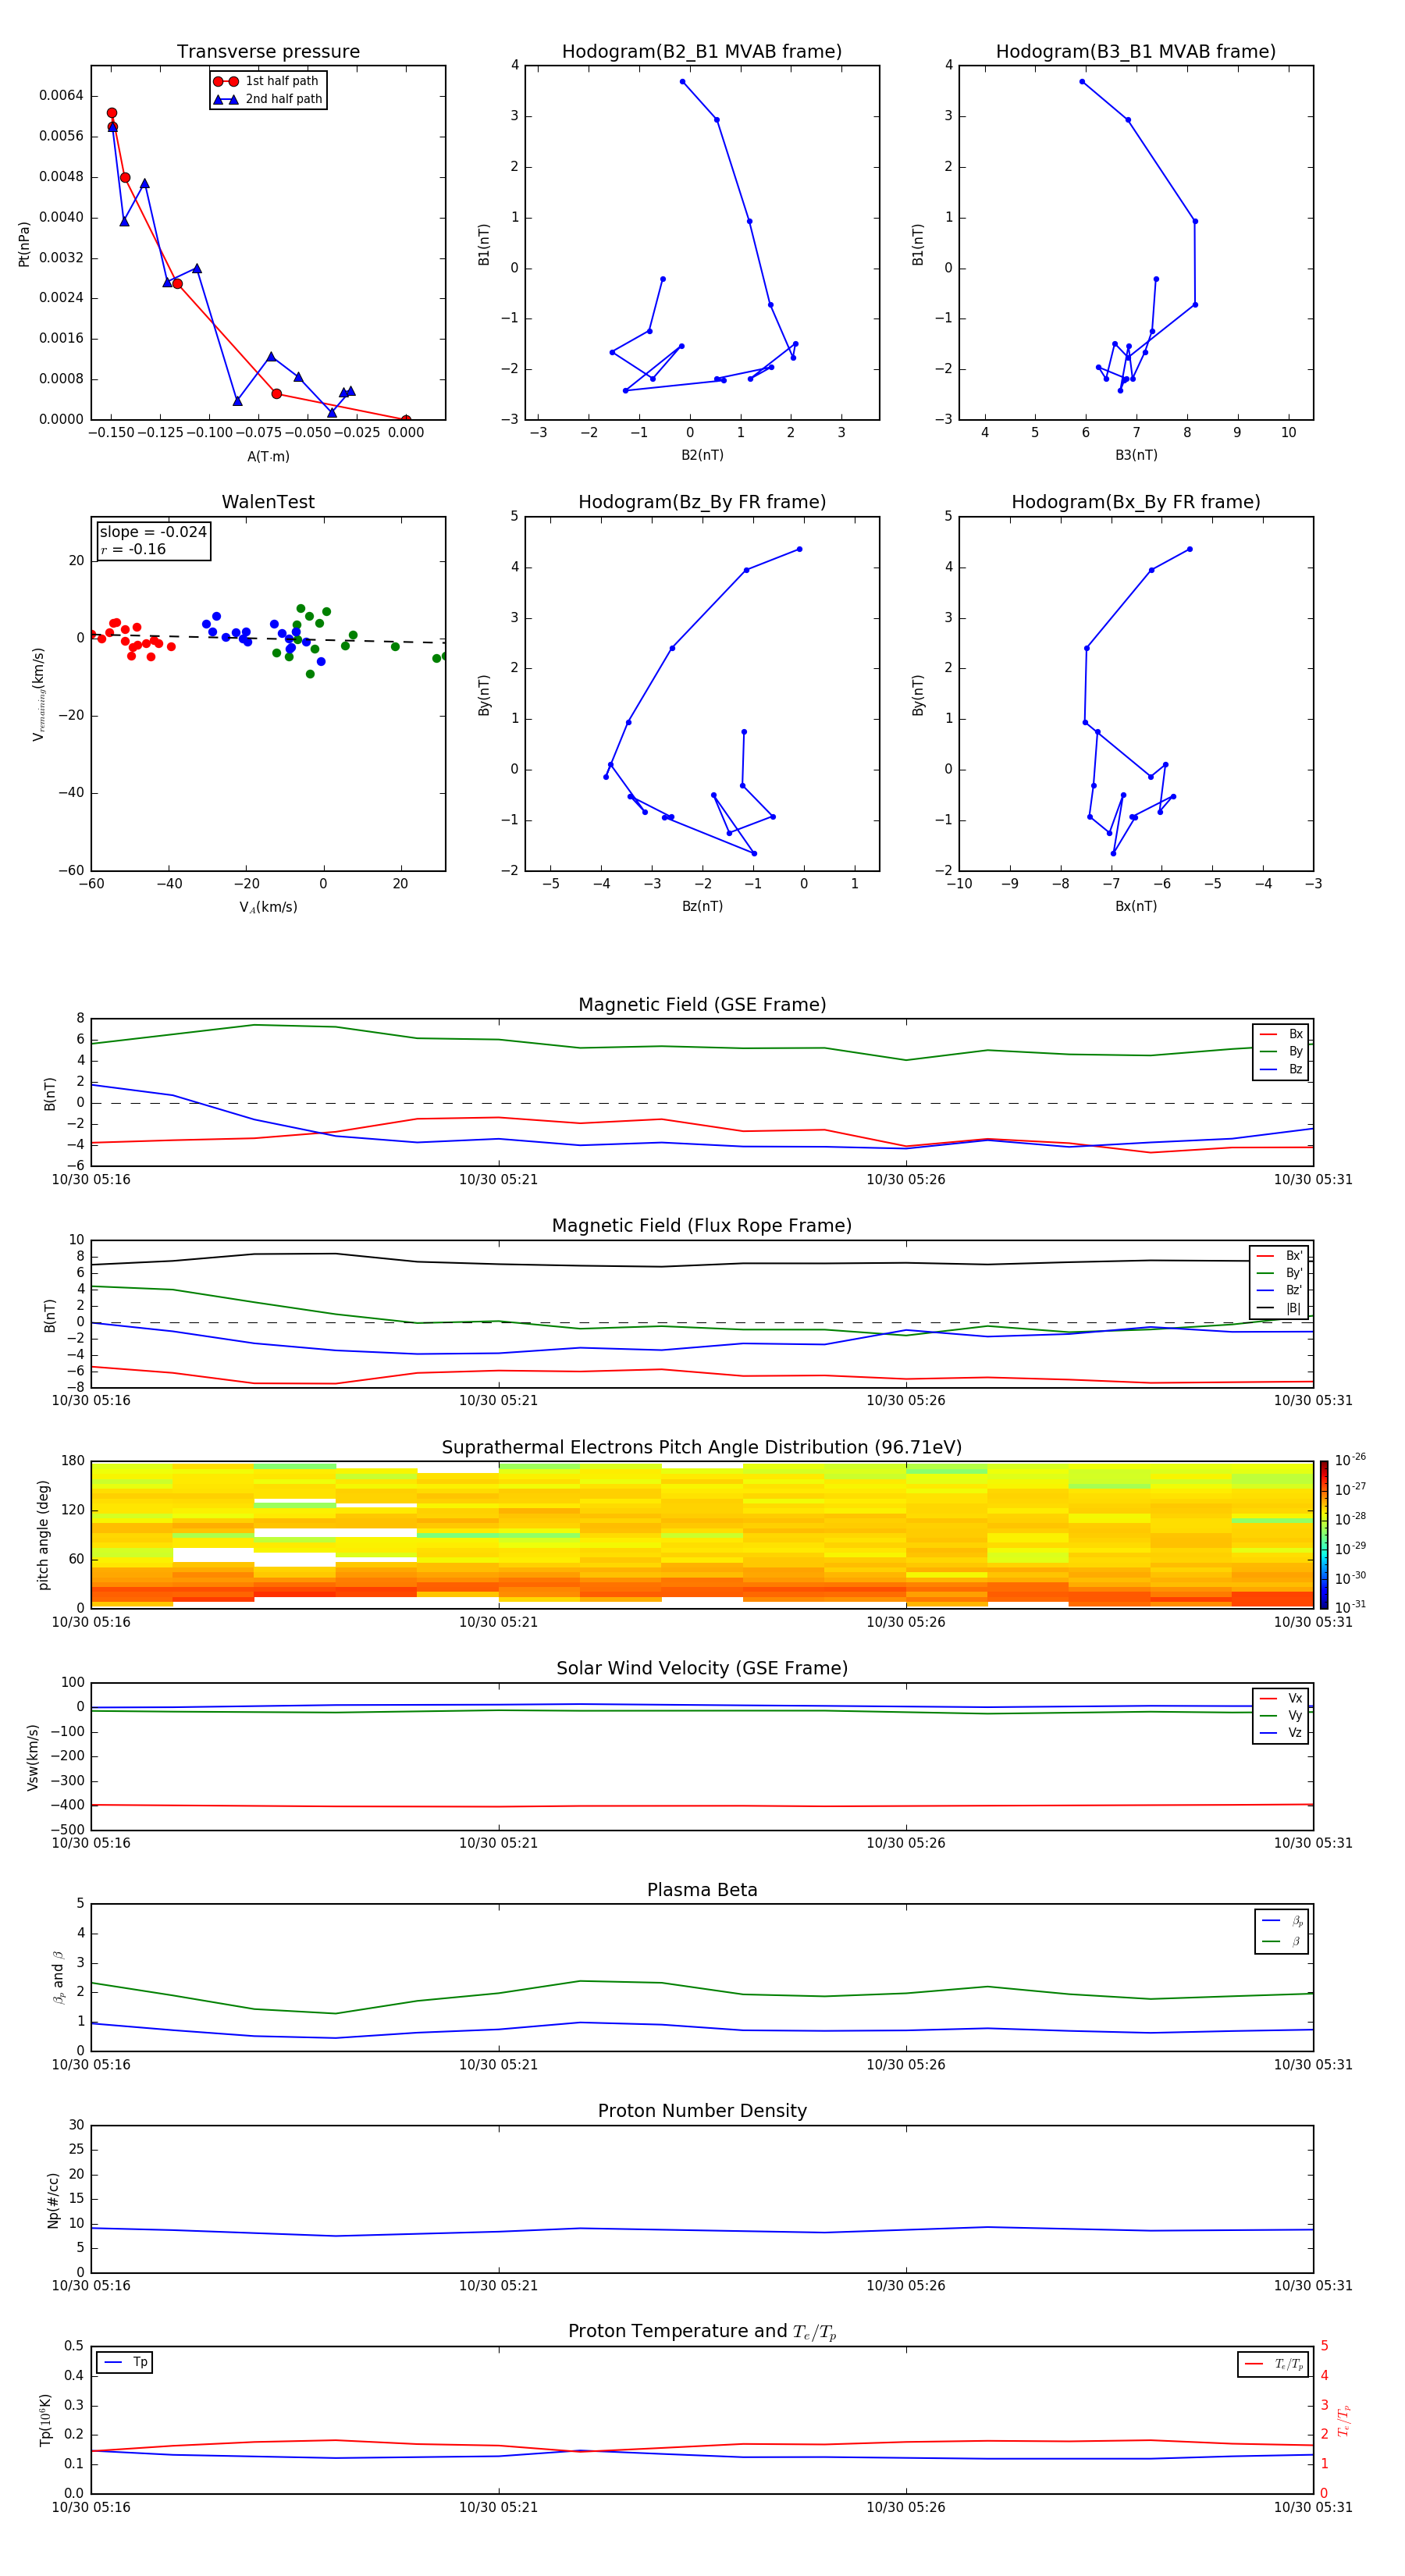Click the 10/30 05:21 tick under GSE panel
1405x2576 pixels.
click(x=498, y=1180)
